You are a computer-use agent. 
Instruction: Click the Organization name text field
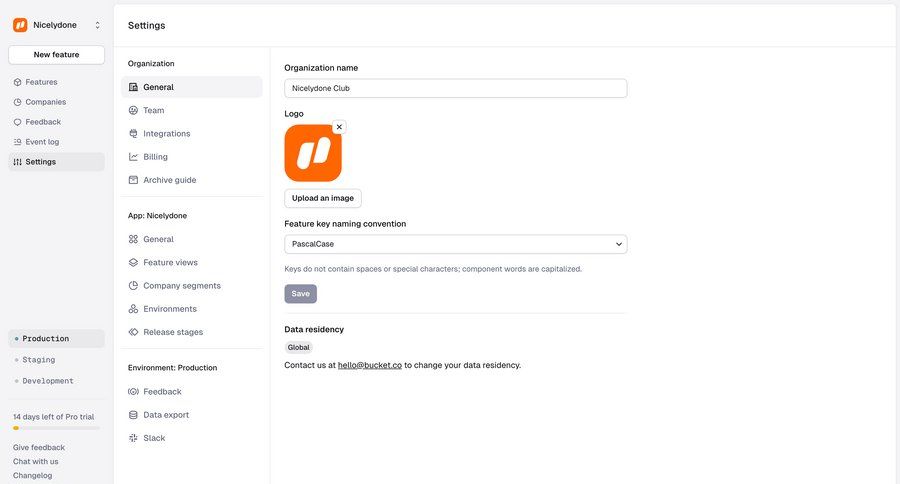coord(455,88)
